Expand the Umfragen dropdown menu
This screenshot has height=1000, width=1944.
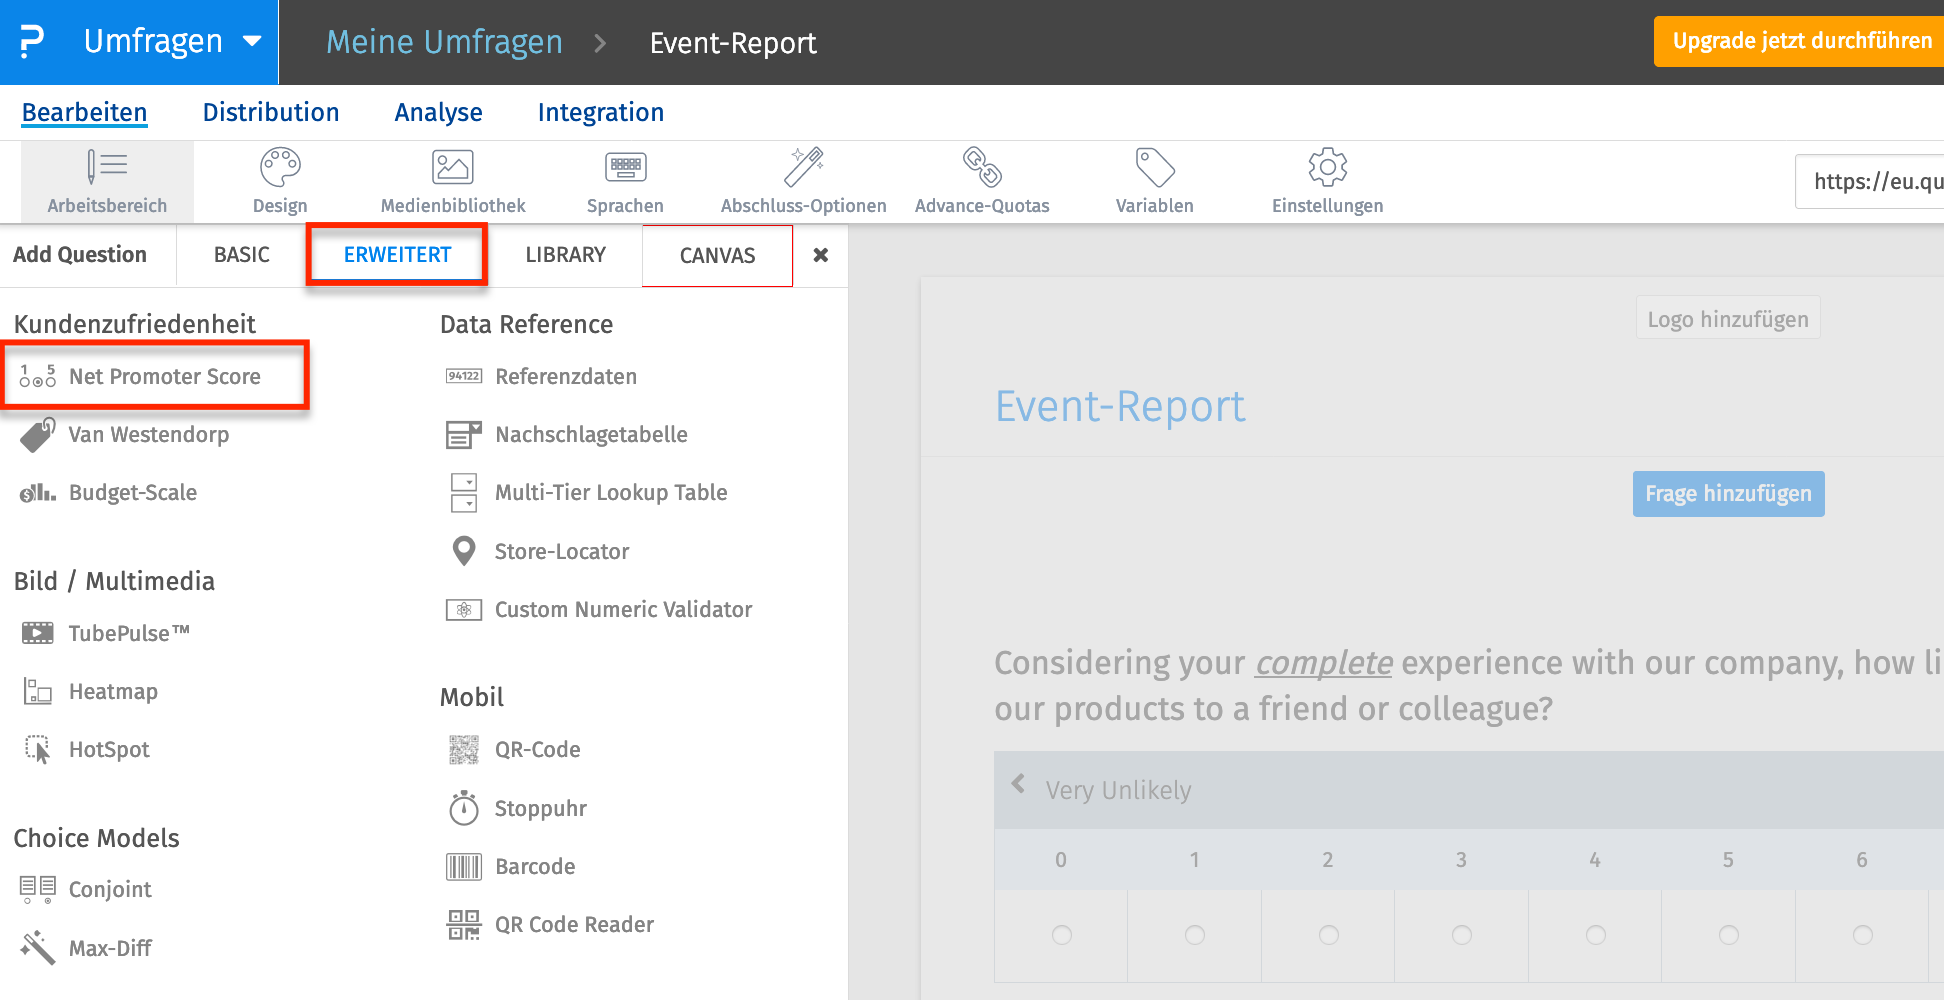(252, 42)
